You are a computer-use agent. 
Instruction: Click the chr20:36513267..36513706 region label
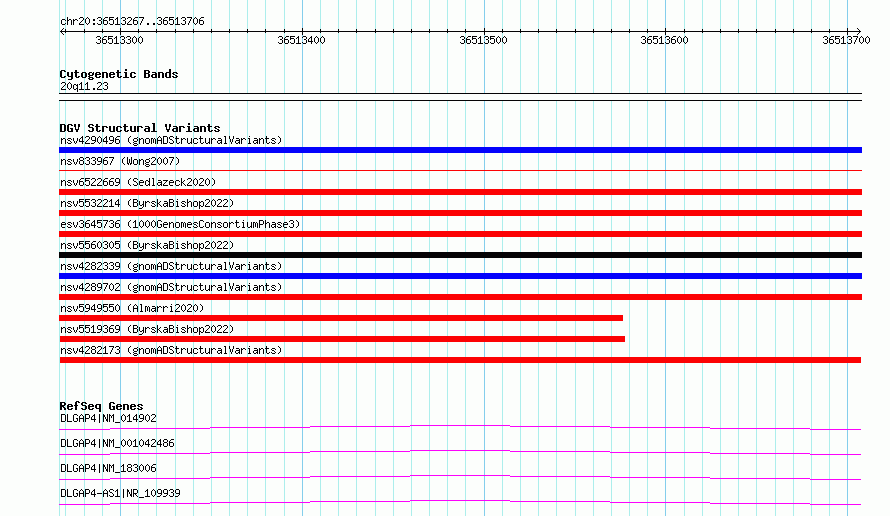(132, 21)
